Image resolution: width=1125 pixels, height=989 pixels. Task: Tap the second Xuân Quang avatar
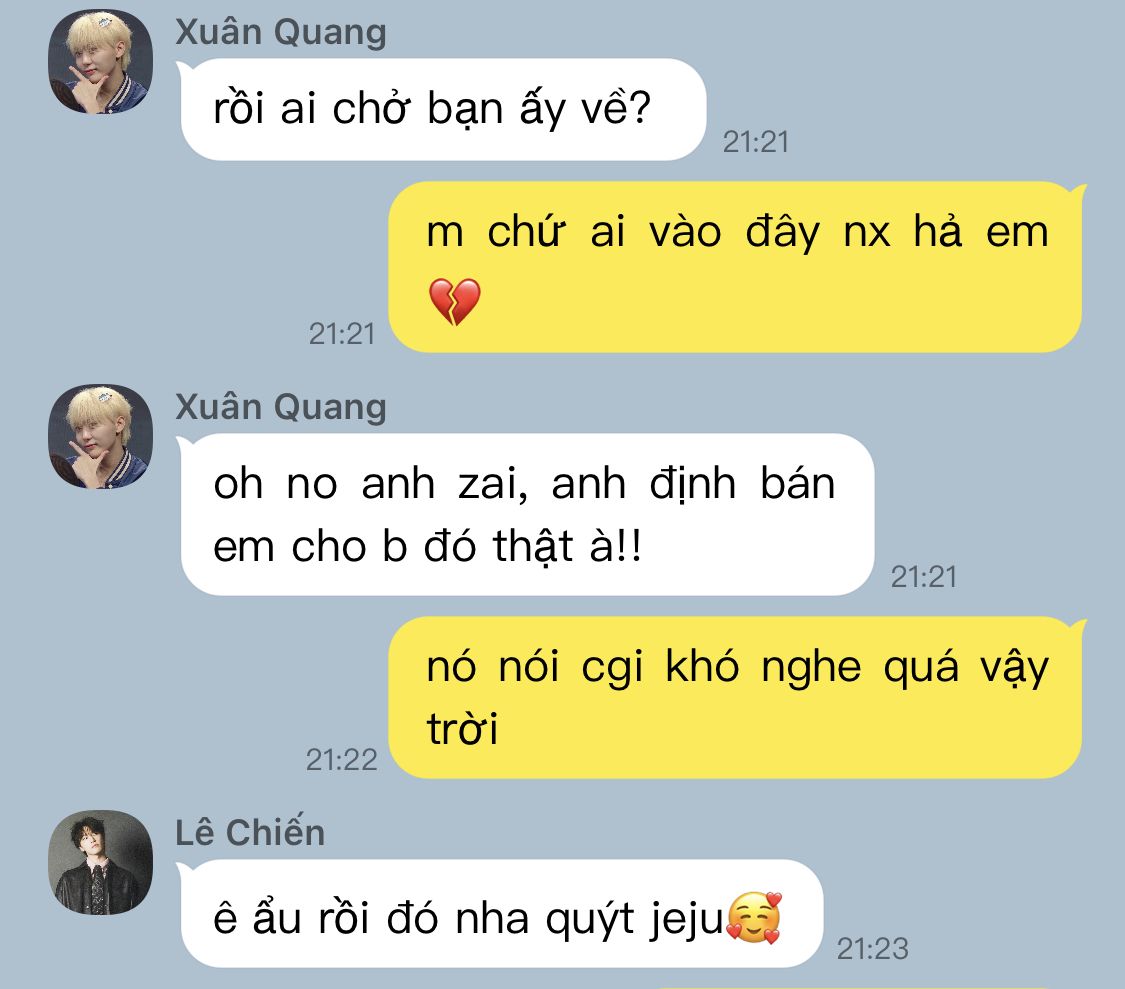(x=100, y=436)
